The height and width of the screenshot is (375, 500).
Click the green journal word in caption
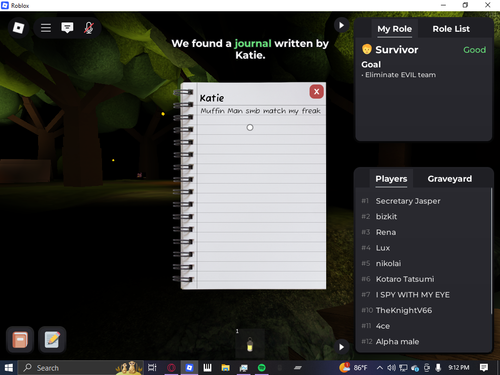(x=253, y=43)
